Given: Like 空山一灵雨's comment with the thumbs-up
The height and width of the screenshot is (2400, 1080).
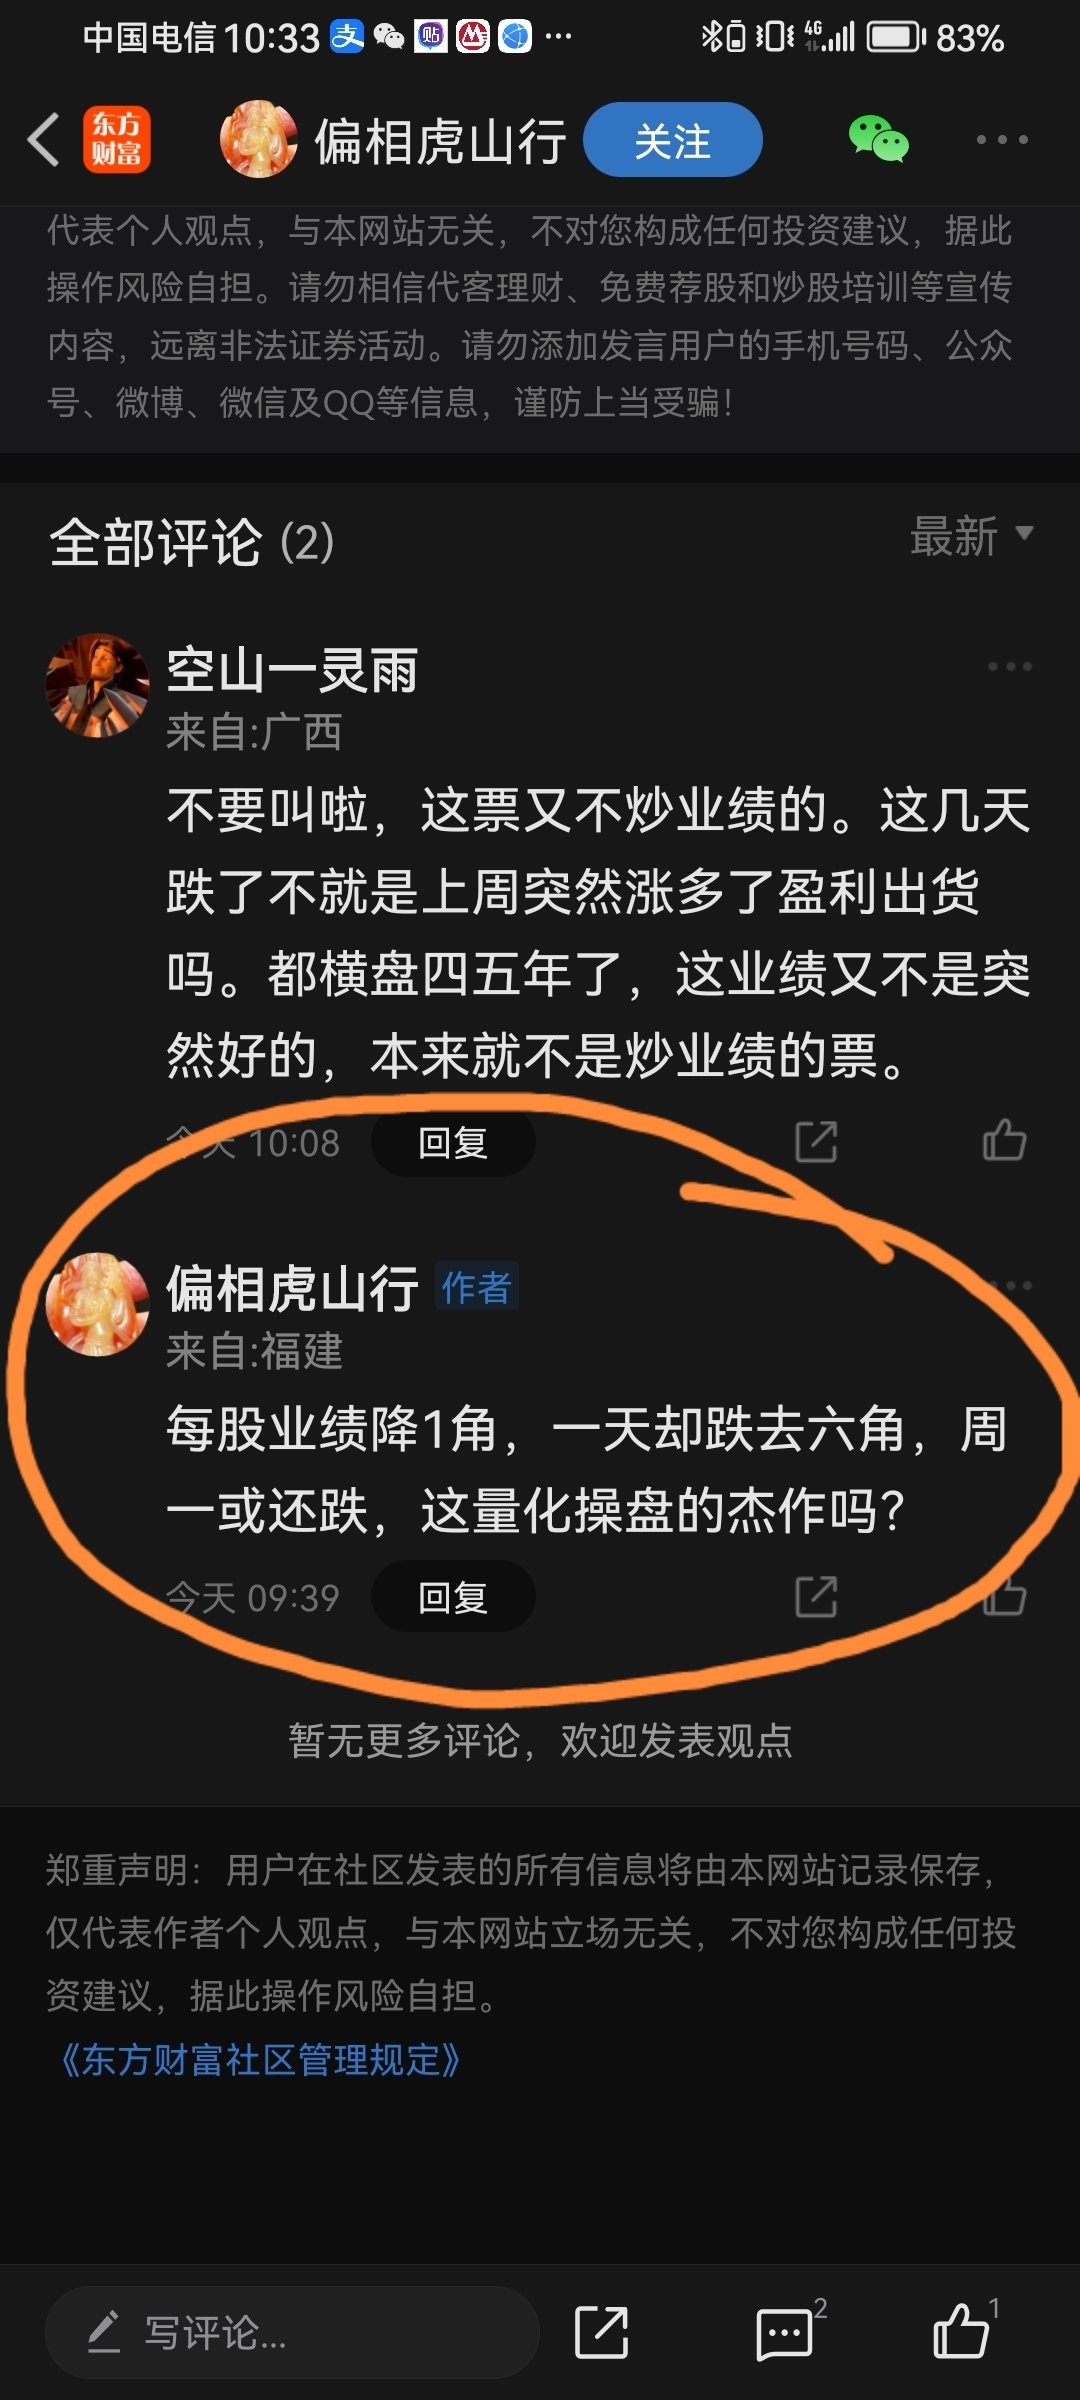Looking at the screenshot, I should coord(1004,1140).
